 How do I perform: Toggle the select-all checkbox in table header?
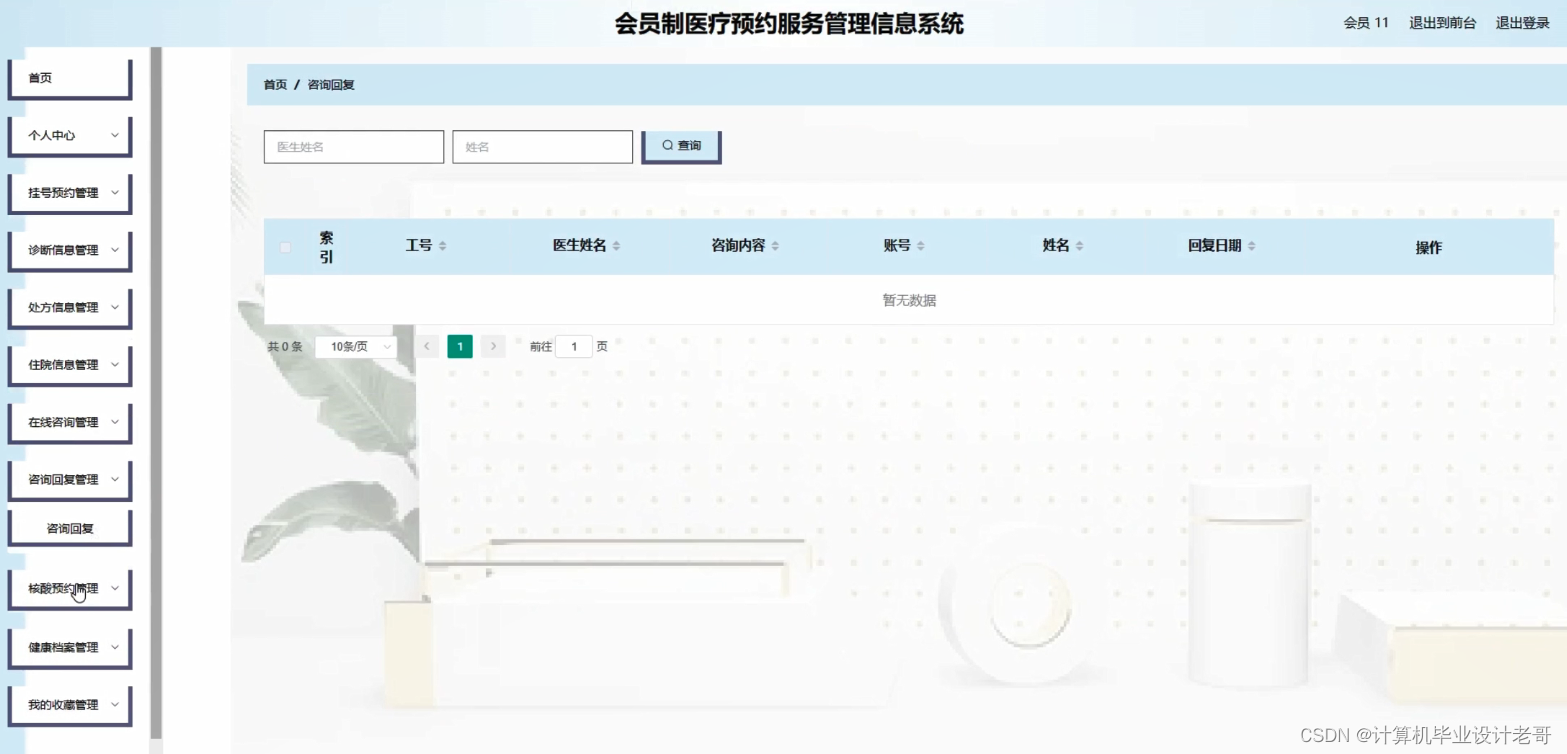286,247
